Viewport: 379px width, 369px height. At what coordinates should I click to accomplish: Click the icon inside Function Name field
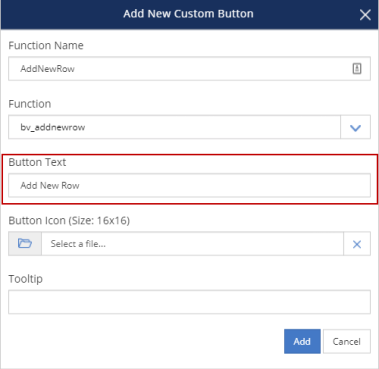(357, 69)
